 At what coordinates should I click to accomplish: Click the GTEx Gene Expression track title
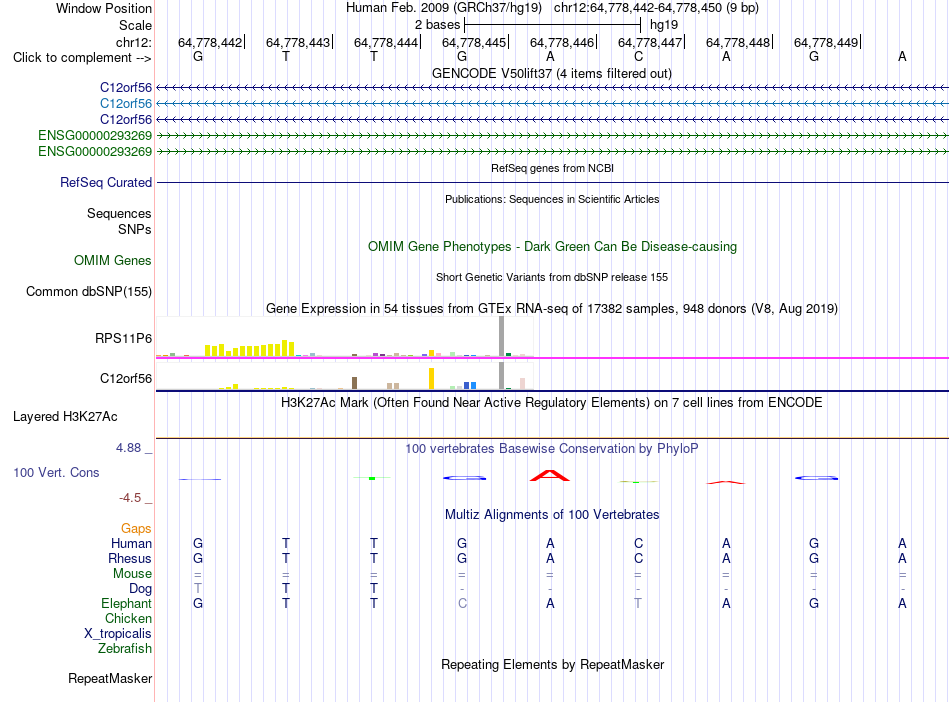pyautogui.click(x=552, y=308)
